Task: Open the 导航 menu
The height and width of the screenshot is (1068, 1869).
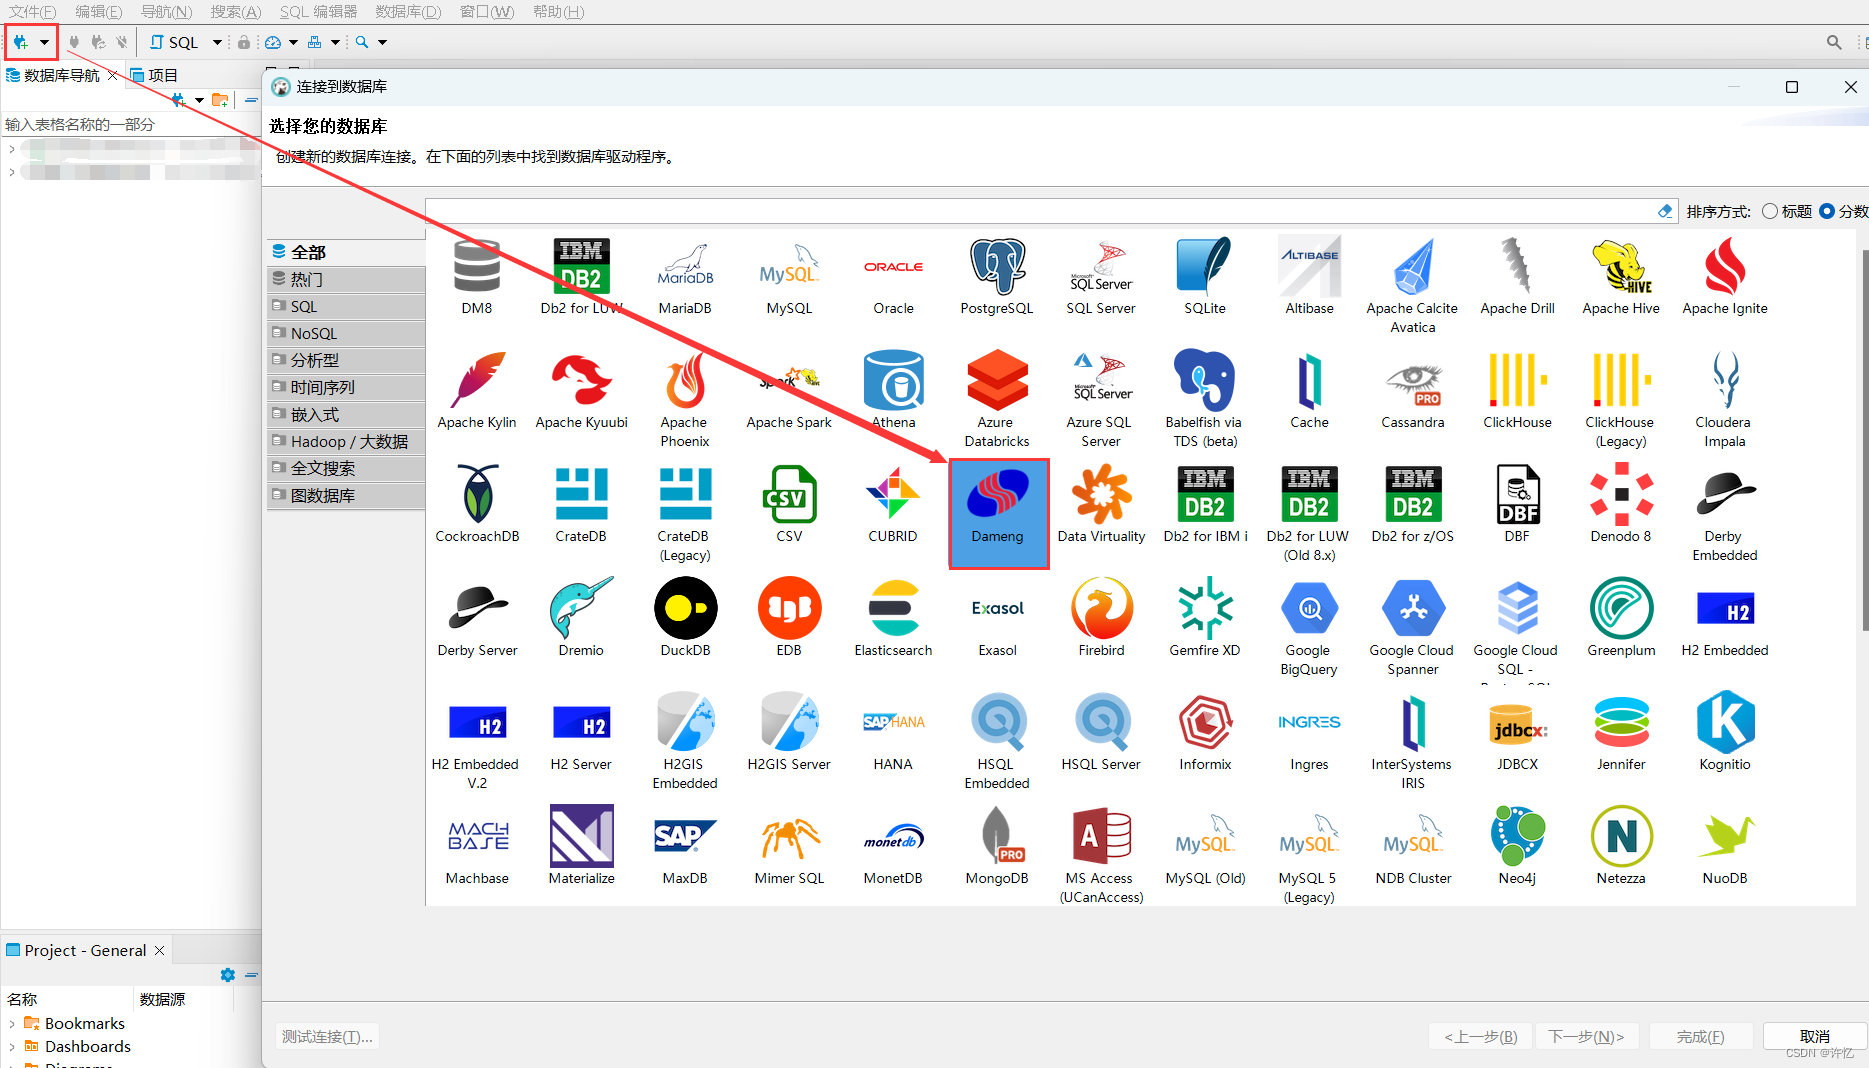Action: coord(166,12)
